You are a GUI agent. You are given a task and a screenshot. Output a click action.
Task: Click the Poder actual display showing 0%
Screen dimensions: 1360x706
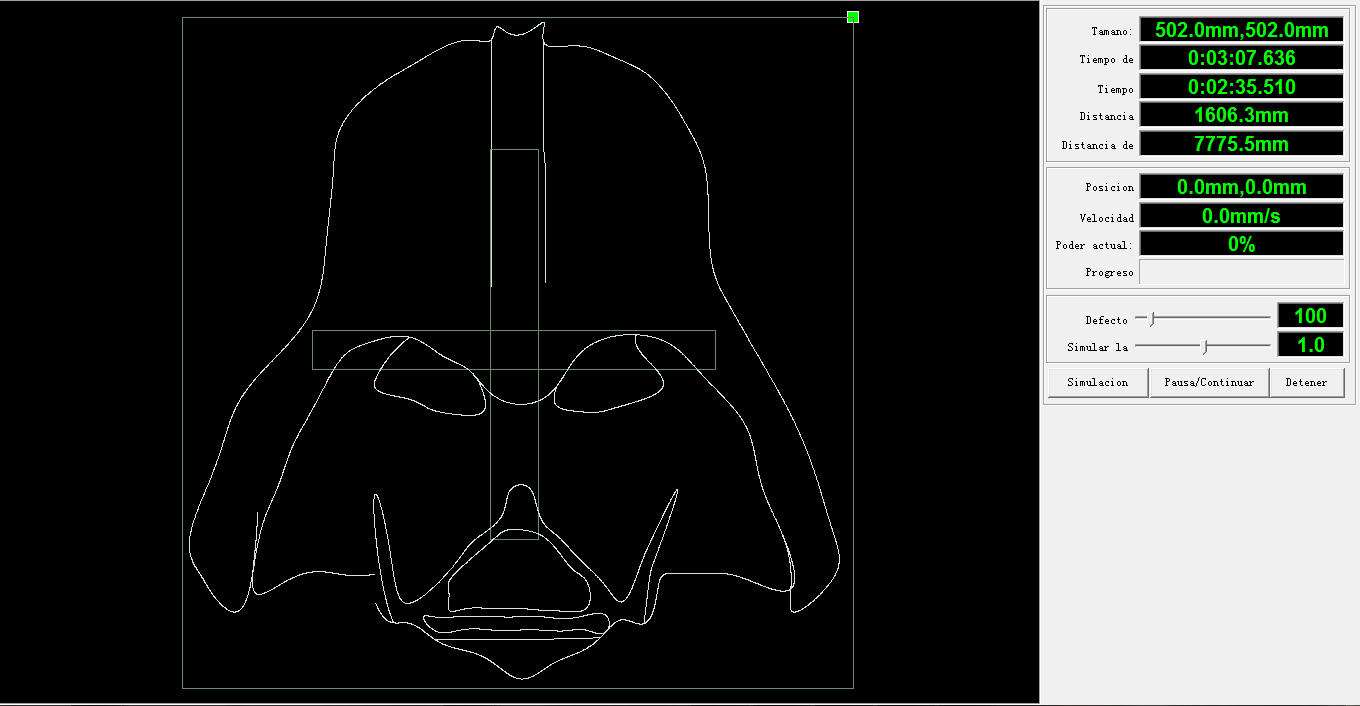[x=1241, y=243]
